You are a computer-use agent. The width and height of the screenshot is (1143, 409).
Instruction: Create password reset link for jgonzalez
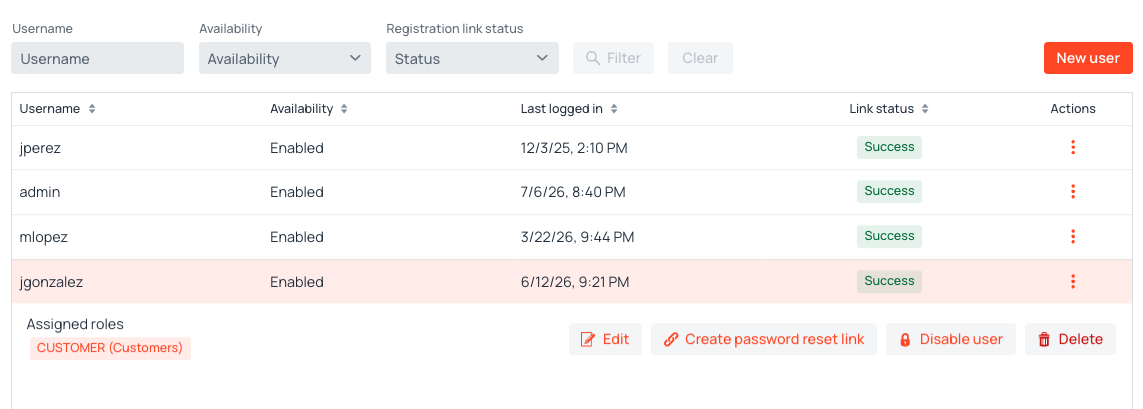pos(764,339)
